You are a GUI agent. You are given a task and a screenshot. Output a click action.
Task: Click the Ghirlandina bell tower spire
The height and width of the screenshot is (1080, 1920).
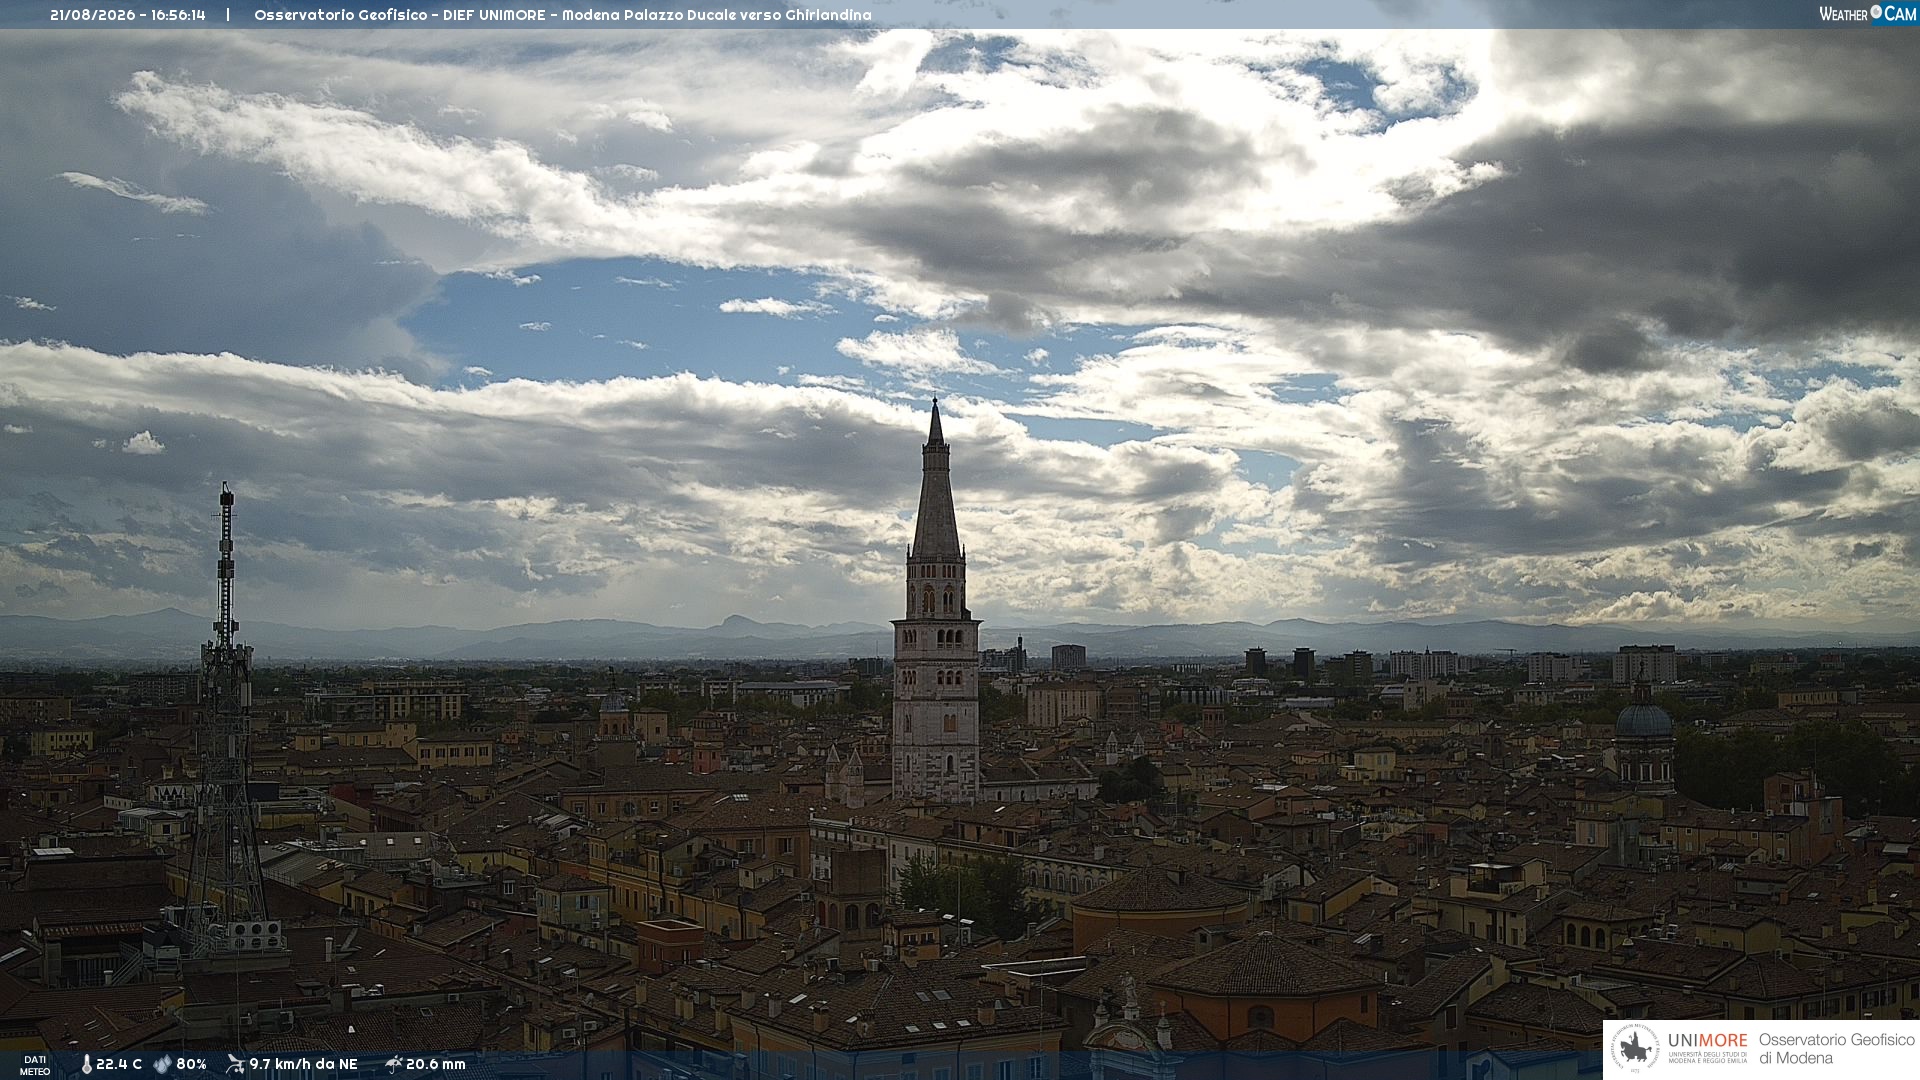[x=935, y=478]
